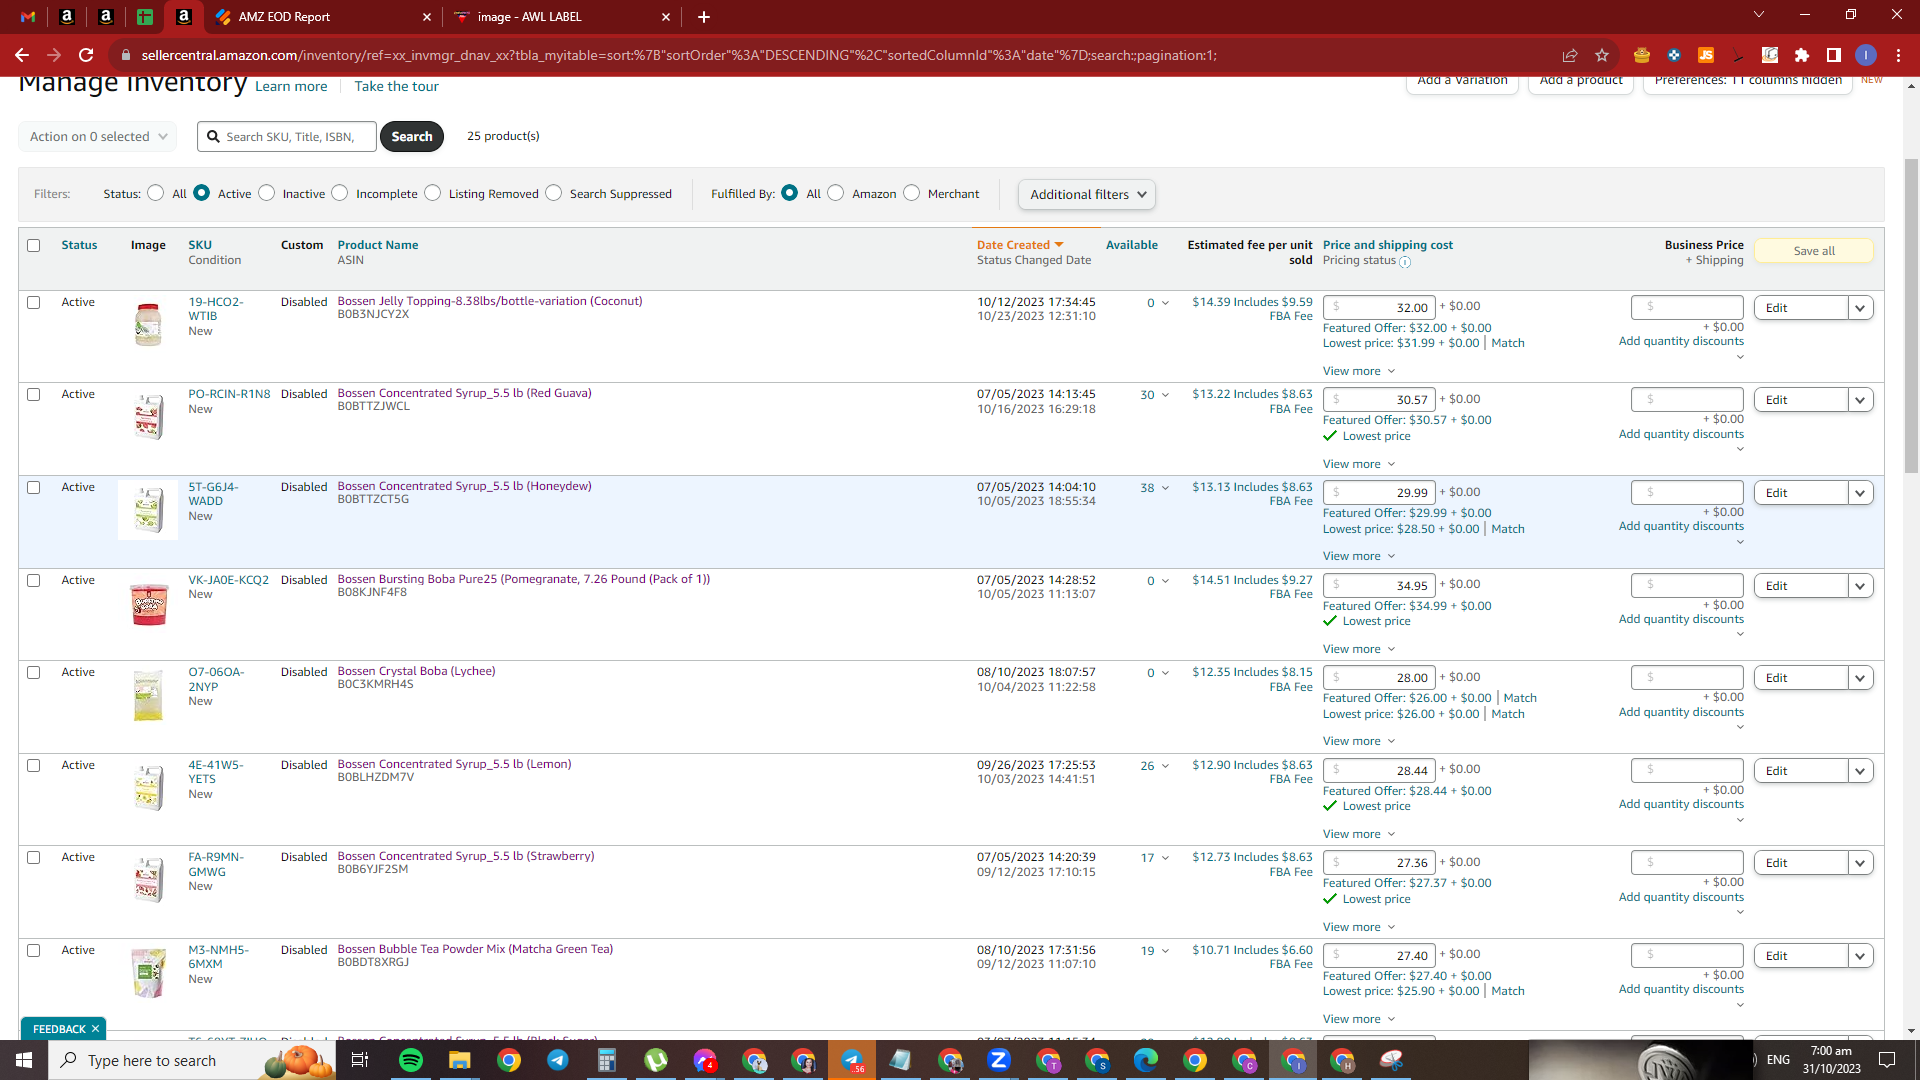
Task: Toggle the browser side panel
Action: point(1834,55)
